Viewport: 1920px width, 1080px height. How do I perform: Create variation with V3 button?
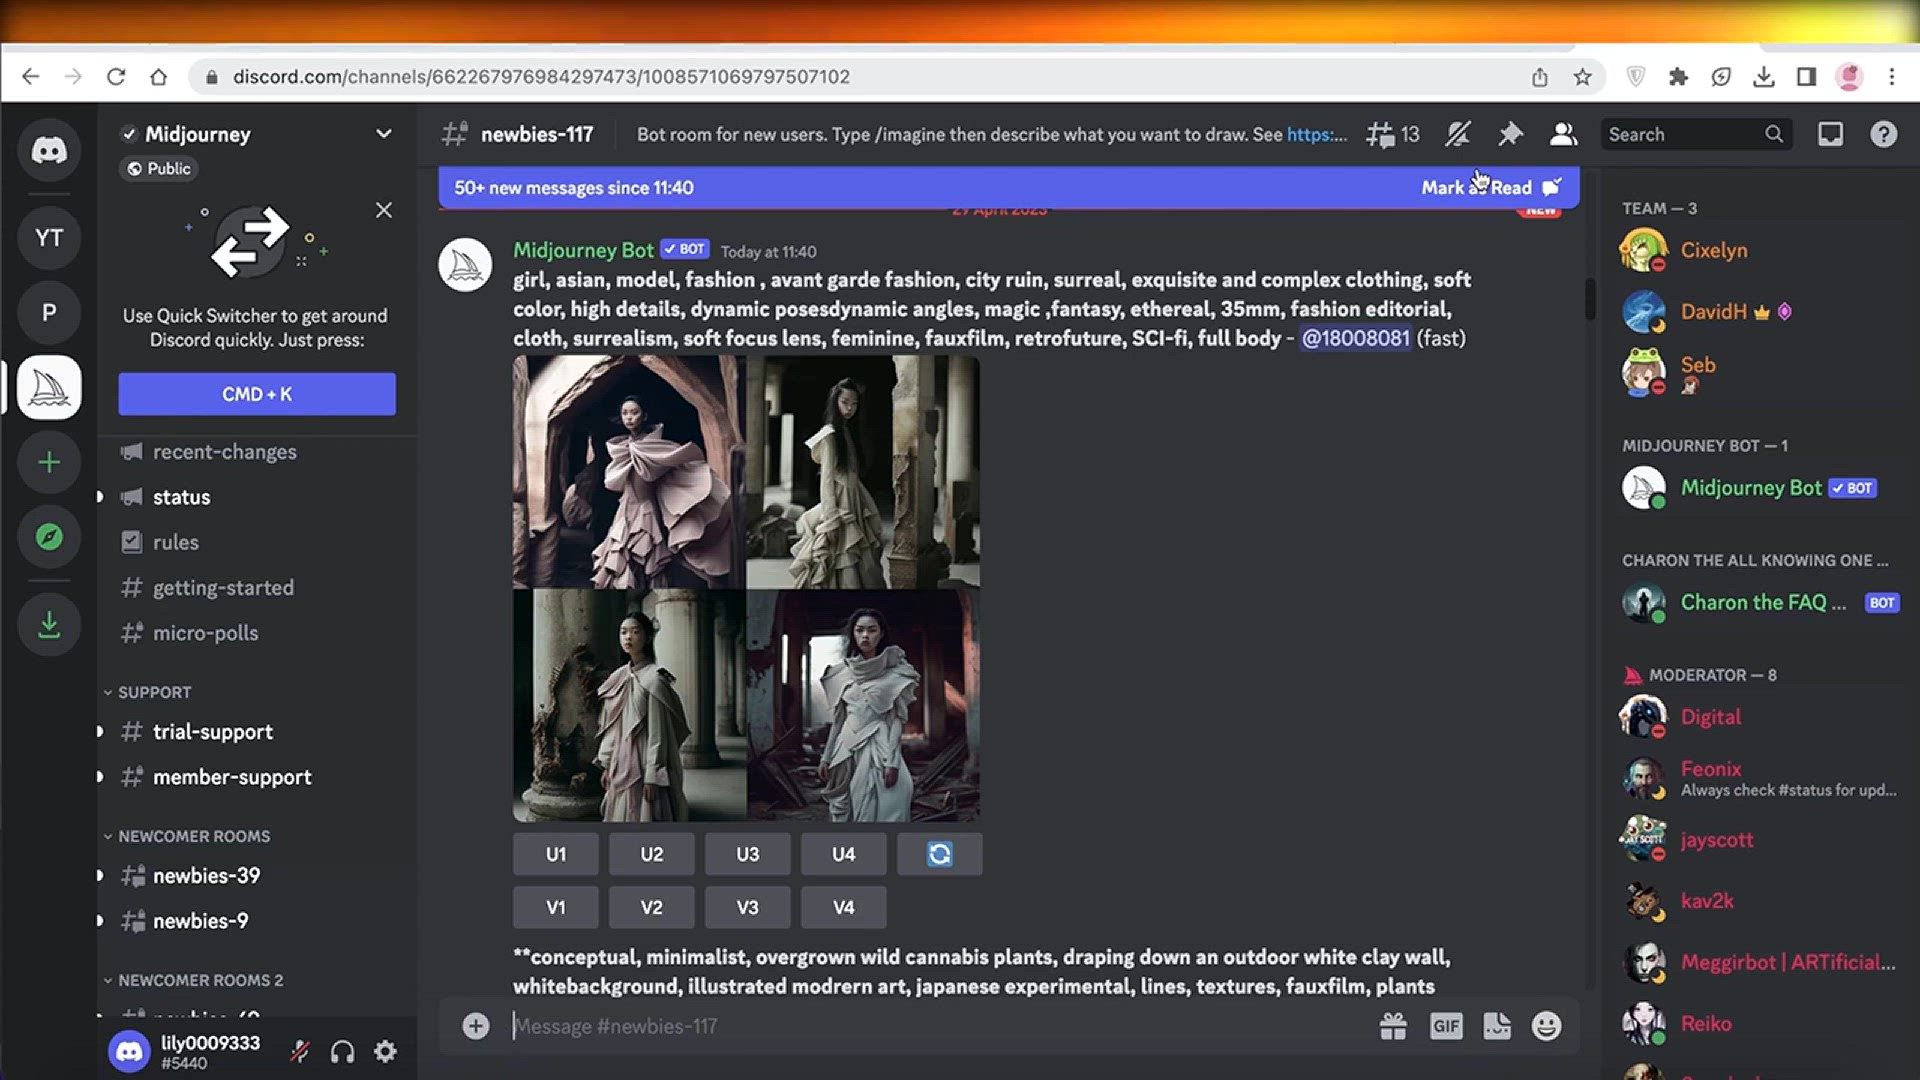tap(748, 907)
